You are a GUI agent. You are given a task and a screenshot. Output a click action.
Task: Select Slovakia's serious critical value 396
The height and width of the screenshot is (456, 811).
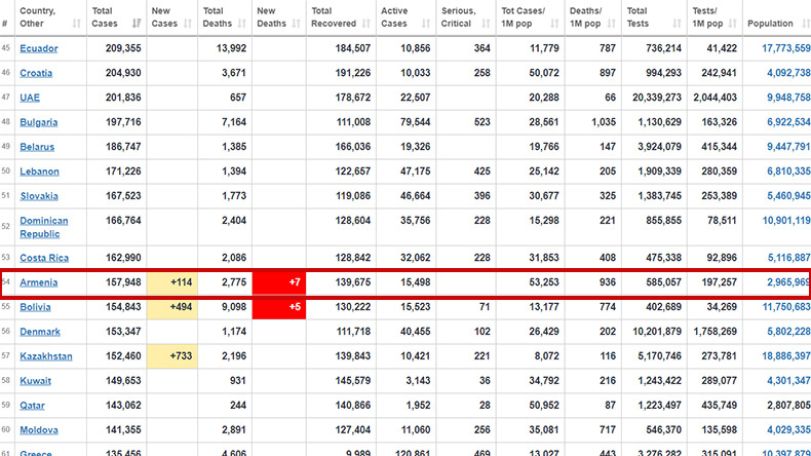[482, 196]
